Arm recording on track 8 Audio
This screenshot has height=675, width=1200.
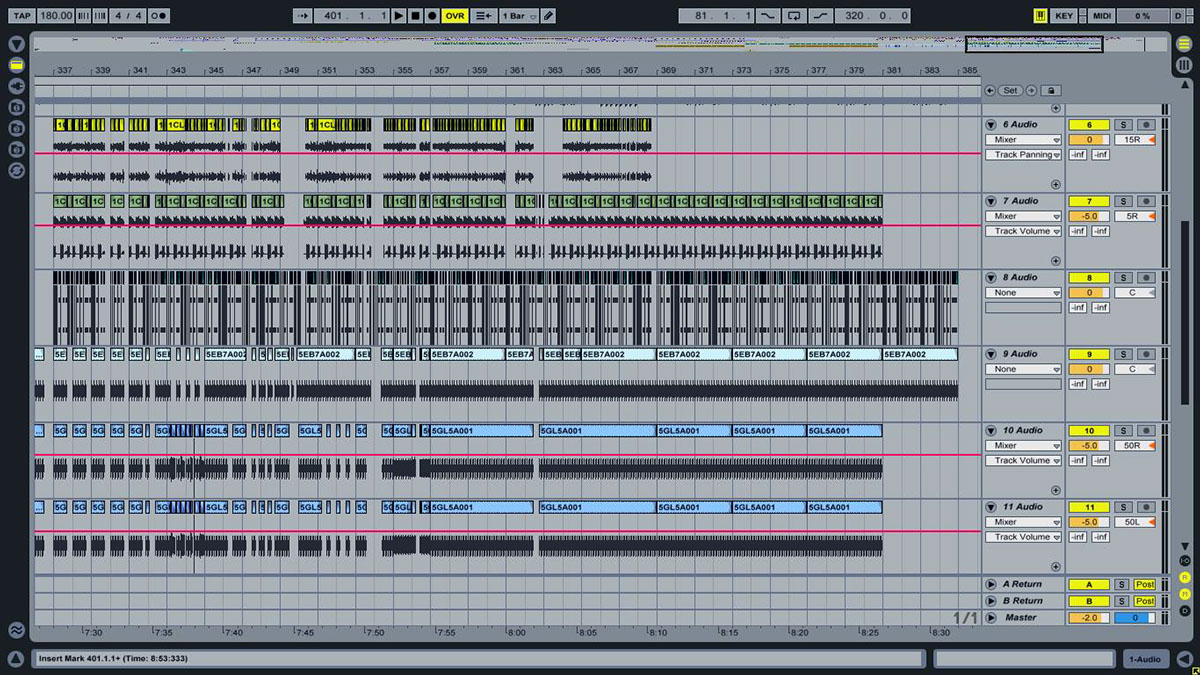(1146, 278)
